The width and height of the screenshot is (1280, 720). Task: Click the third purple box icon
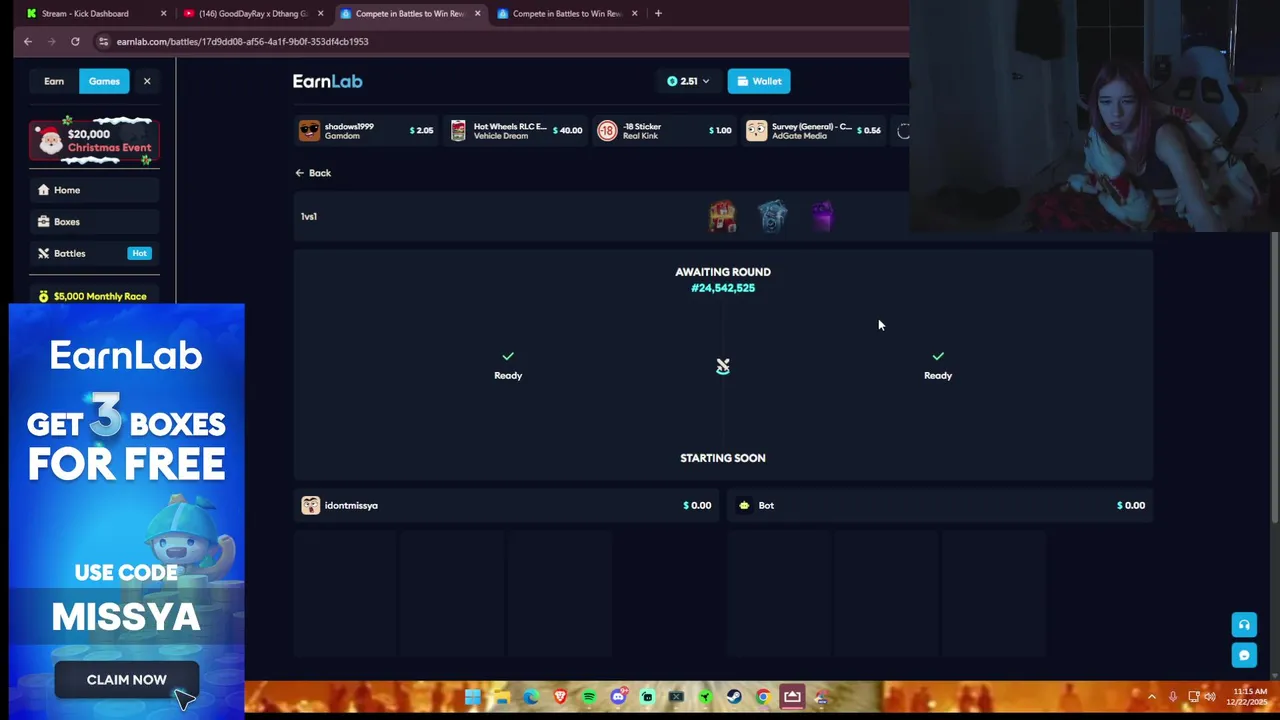tap(822, 216)
